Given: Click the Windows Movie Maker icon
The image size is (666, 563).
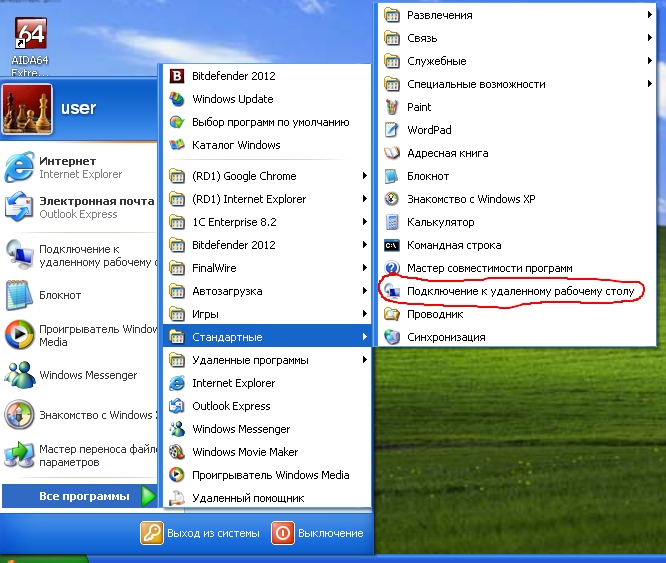Looking at the screenshot, I should [x=177, y=452].
